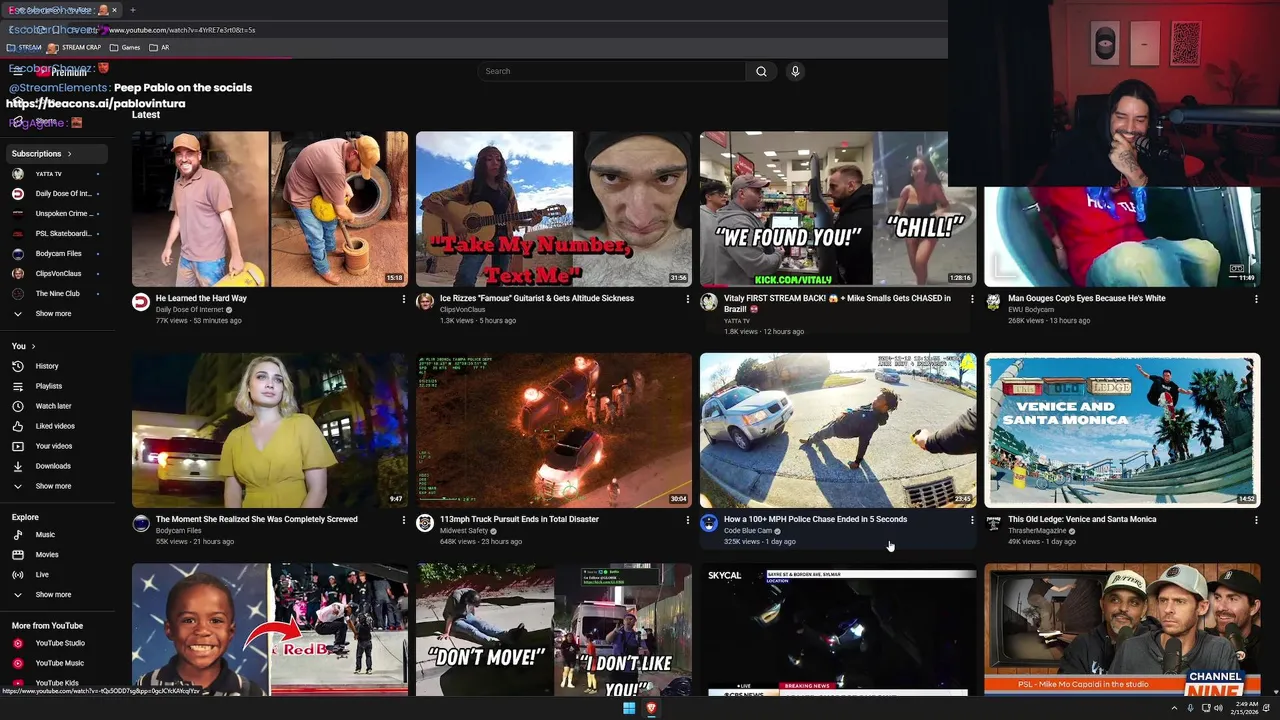Open the Live broadcast icon
Screen dimensions: 1280x720
click(17, 575)
